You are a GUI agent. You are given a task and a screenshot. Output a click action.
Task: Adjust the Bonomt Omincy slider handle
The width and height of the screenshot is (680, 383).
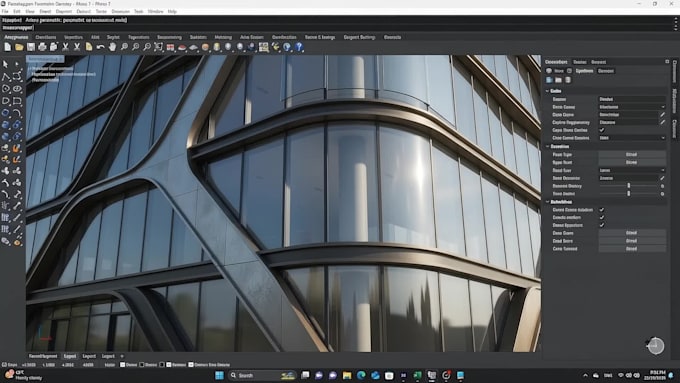(x=629, y=186)
